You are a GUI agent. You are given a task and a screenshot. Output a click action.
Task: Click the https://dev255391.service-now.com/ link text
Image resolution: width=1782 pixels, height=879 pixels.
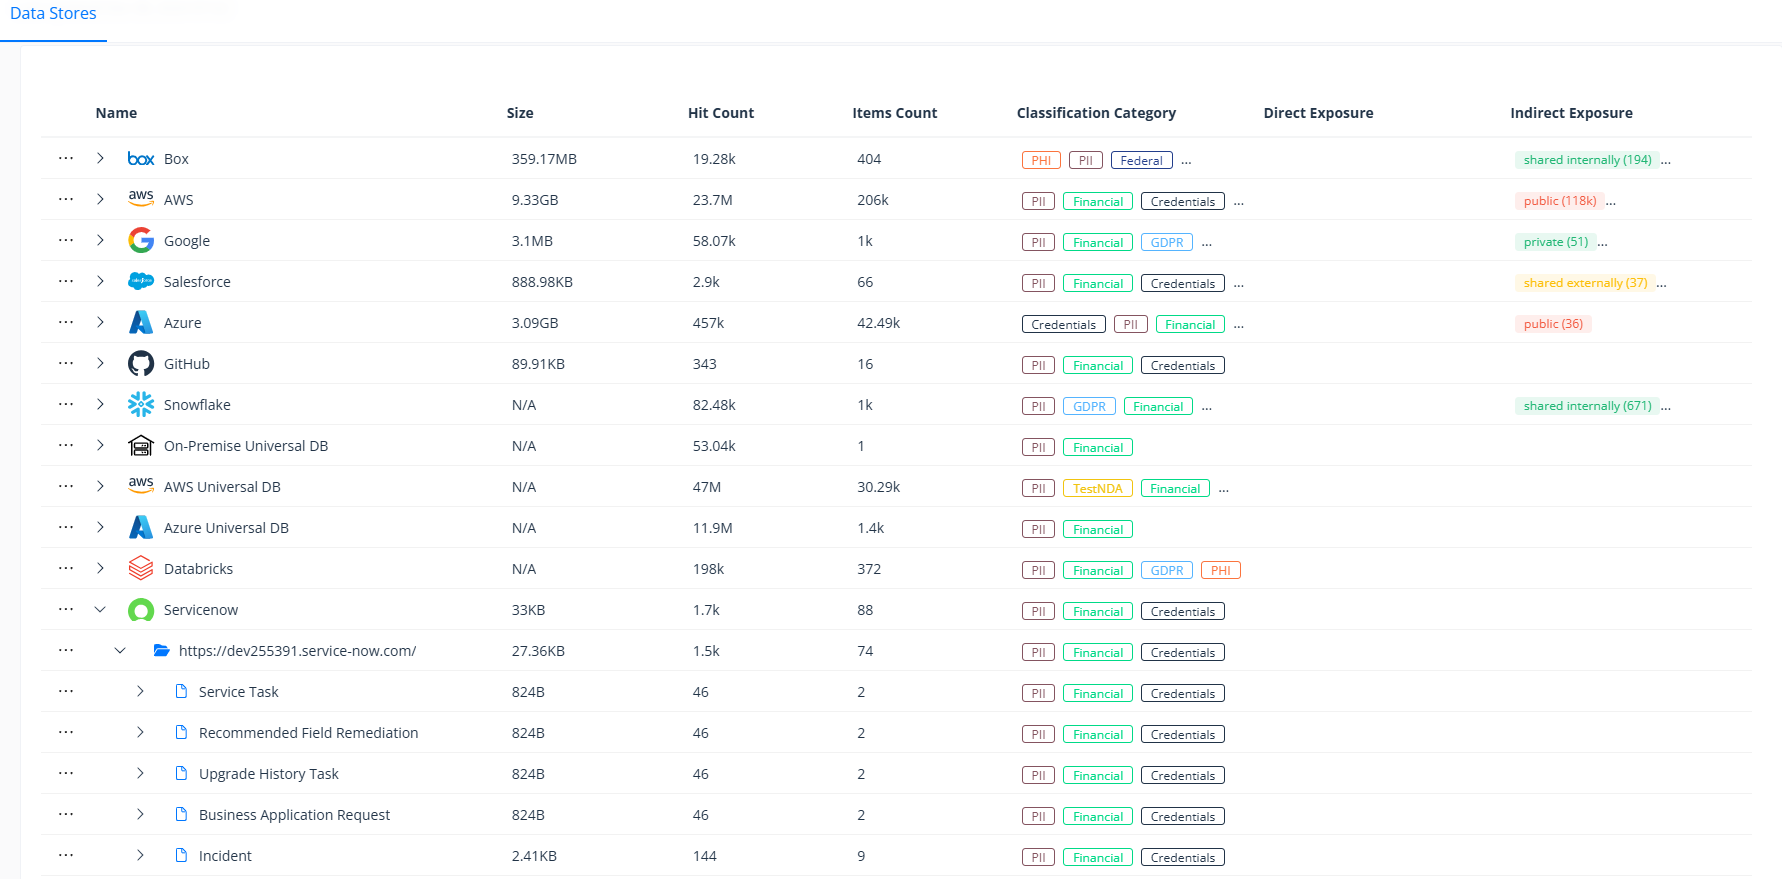[297, 650]
